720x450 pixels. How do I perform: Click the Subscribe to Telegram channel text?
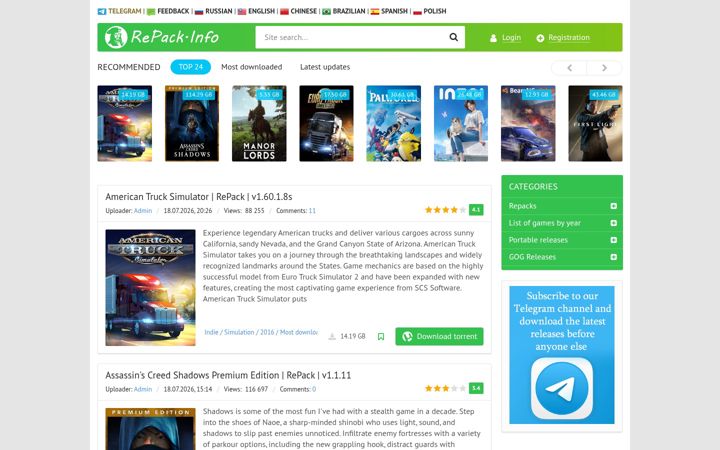tap(562, 321)
